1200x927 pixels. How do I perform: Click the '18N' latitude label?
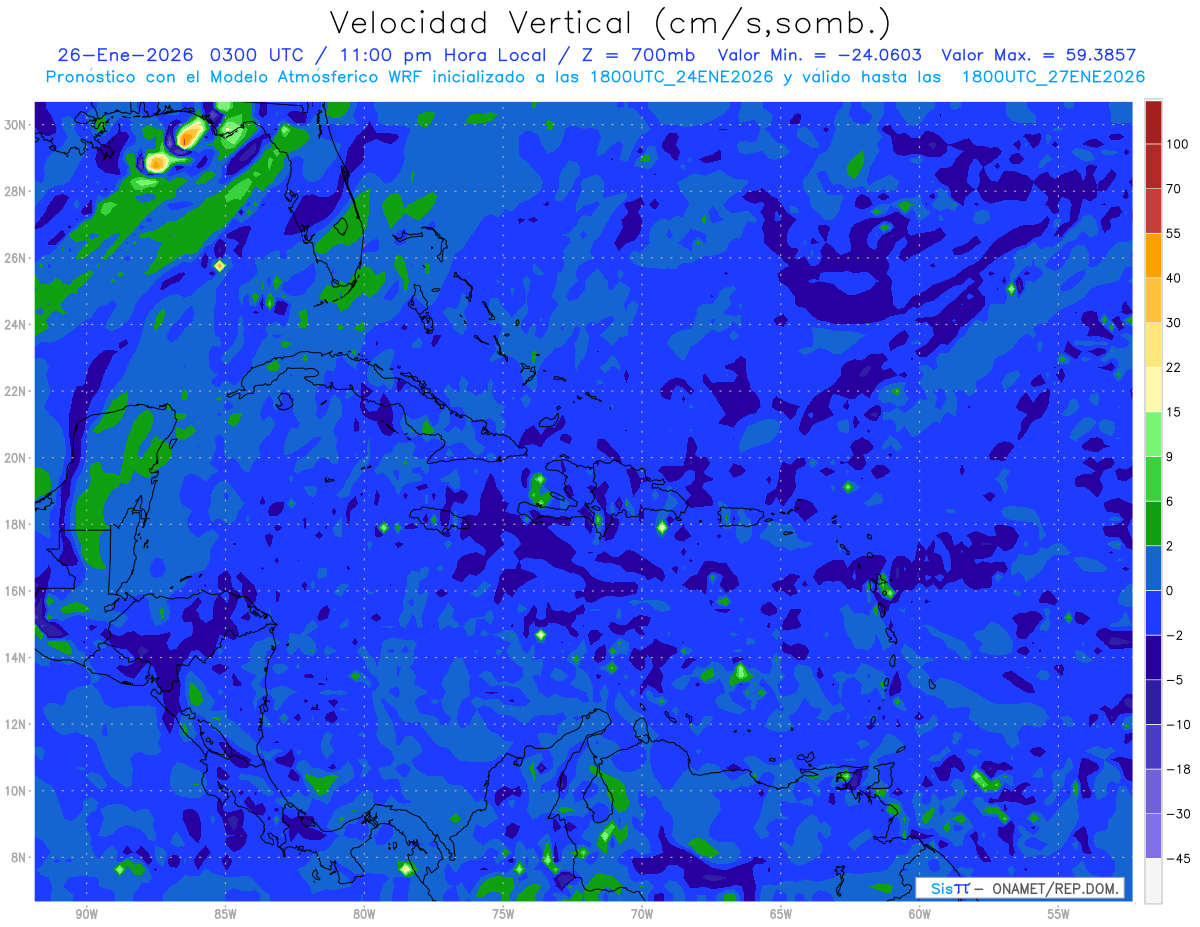click(16, 524)
